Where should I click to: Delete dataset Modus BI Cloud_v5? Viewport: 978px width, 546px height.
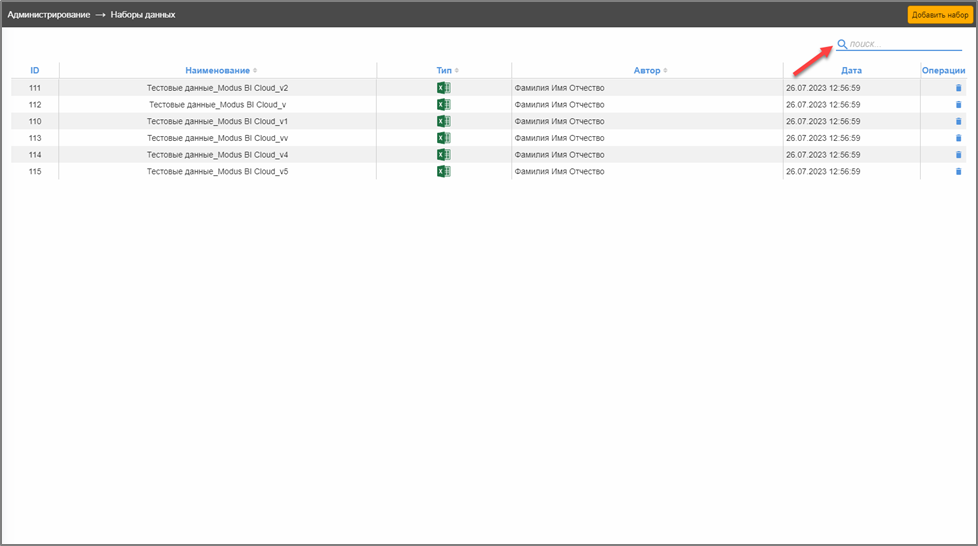[957, 172]
